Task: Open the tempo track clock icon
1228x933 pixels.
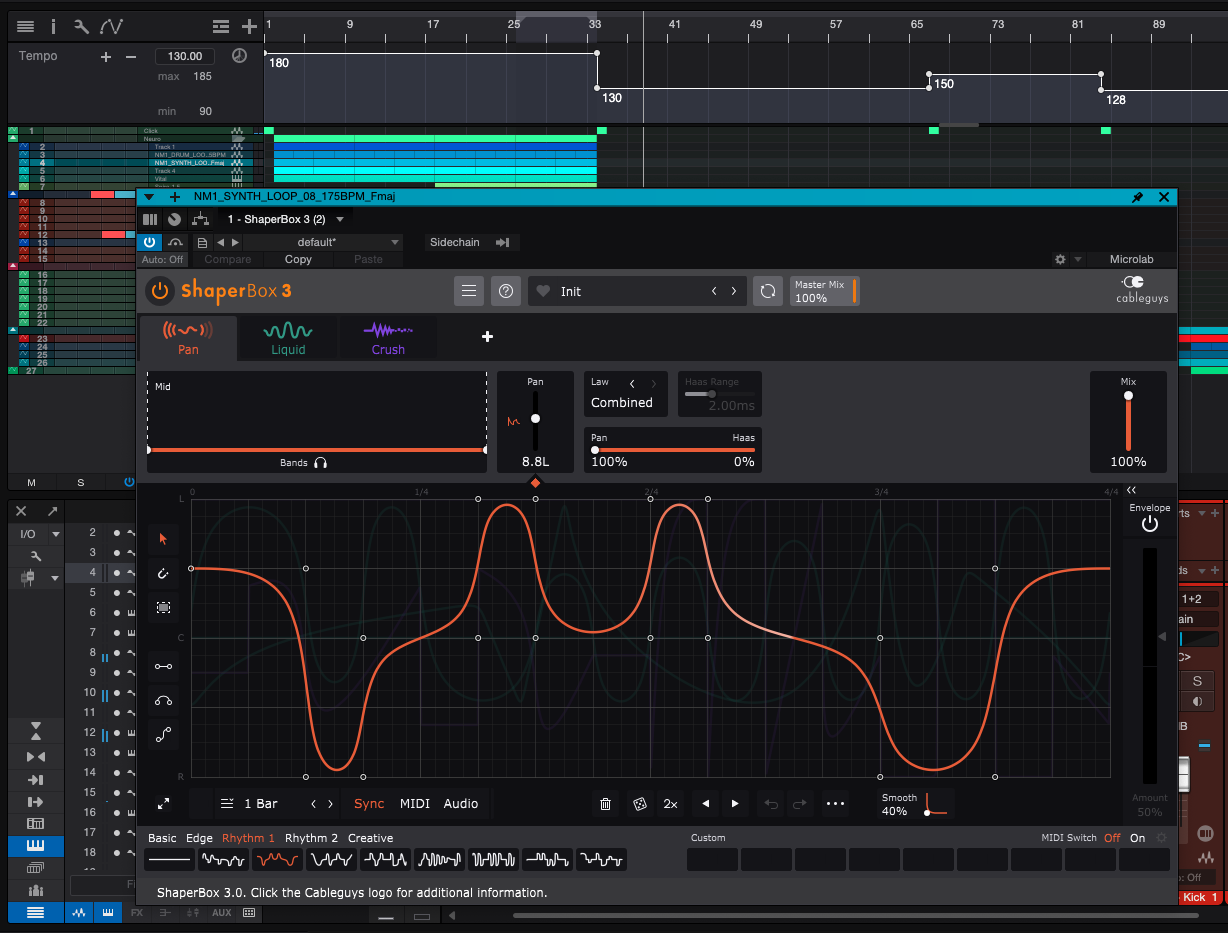Action: pos(239,56)
